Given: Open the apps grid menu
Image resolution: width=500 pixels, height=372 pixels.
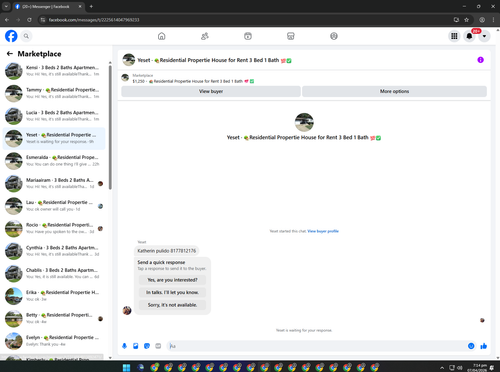Looking at the screenshot, I should (x=454, y=36).
